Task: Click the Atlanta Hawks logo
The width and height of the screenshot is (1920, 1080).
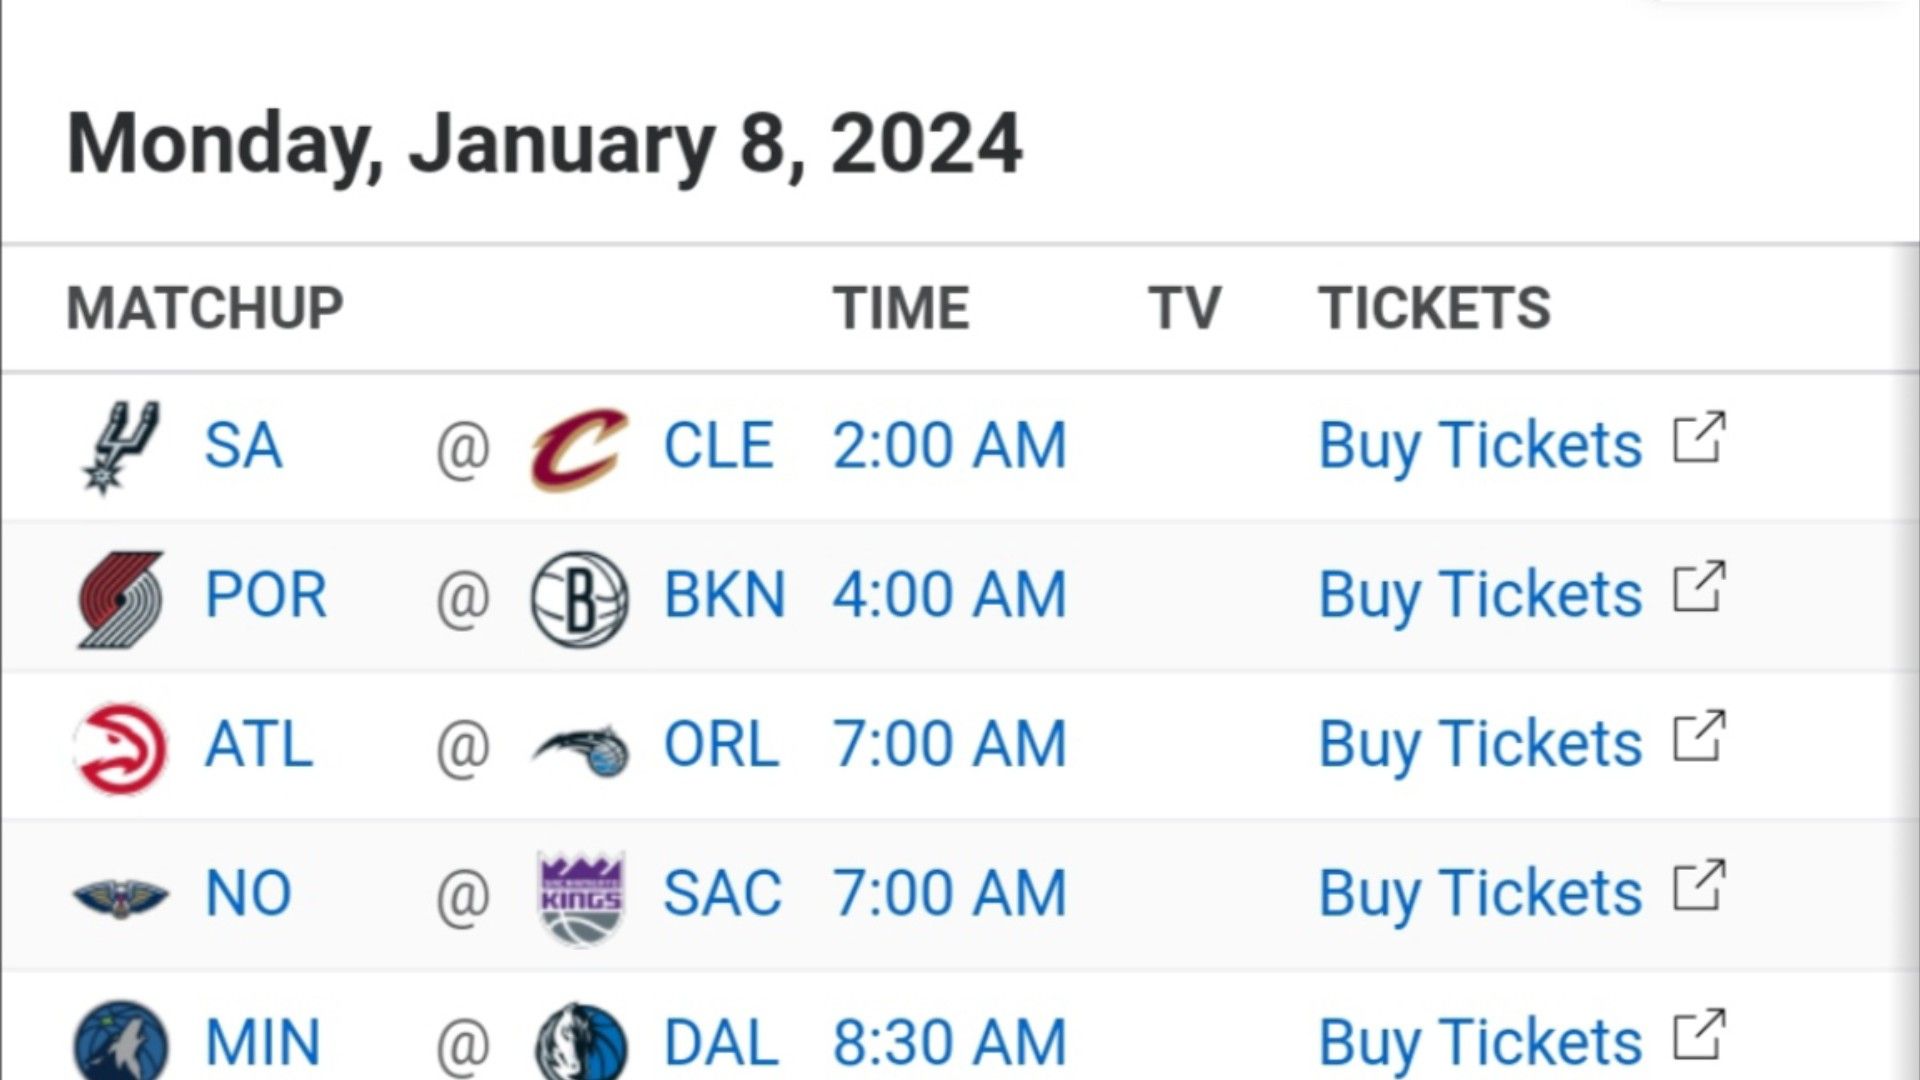Action: [121, 748]
